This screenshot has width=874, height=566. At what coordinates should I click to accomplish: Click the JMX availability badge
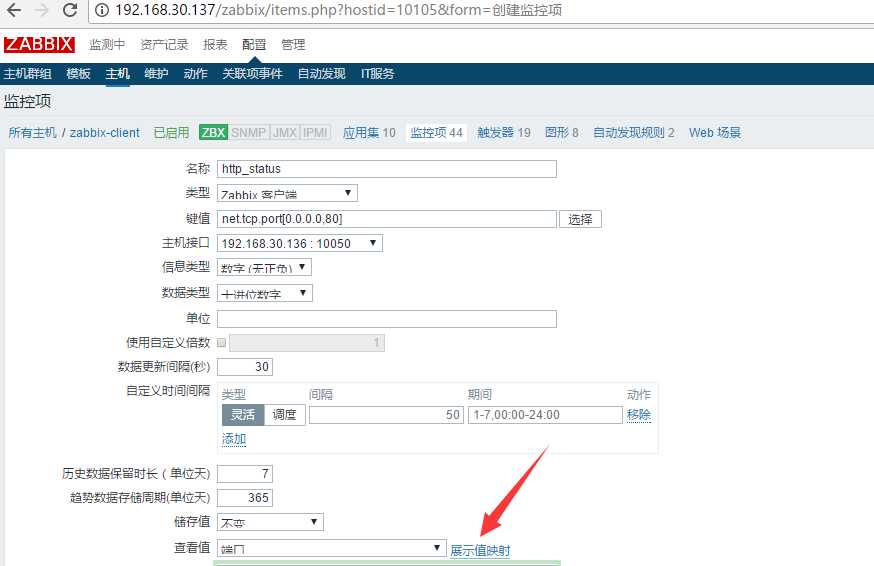point(285,132)
